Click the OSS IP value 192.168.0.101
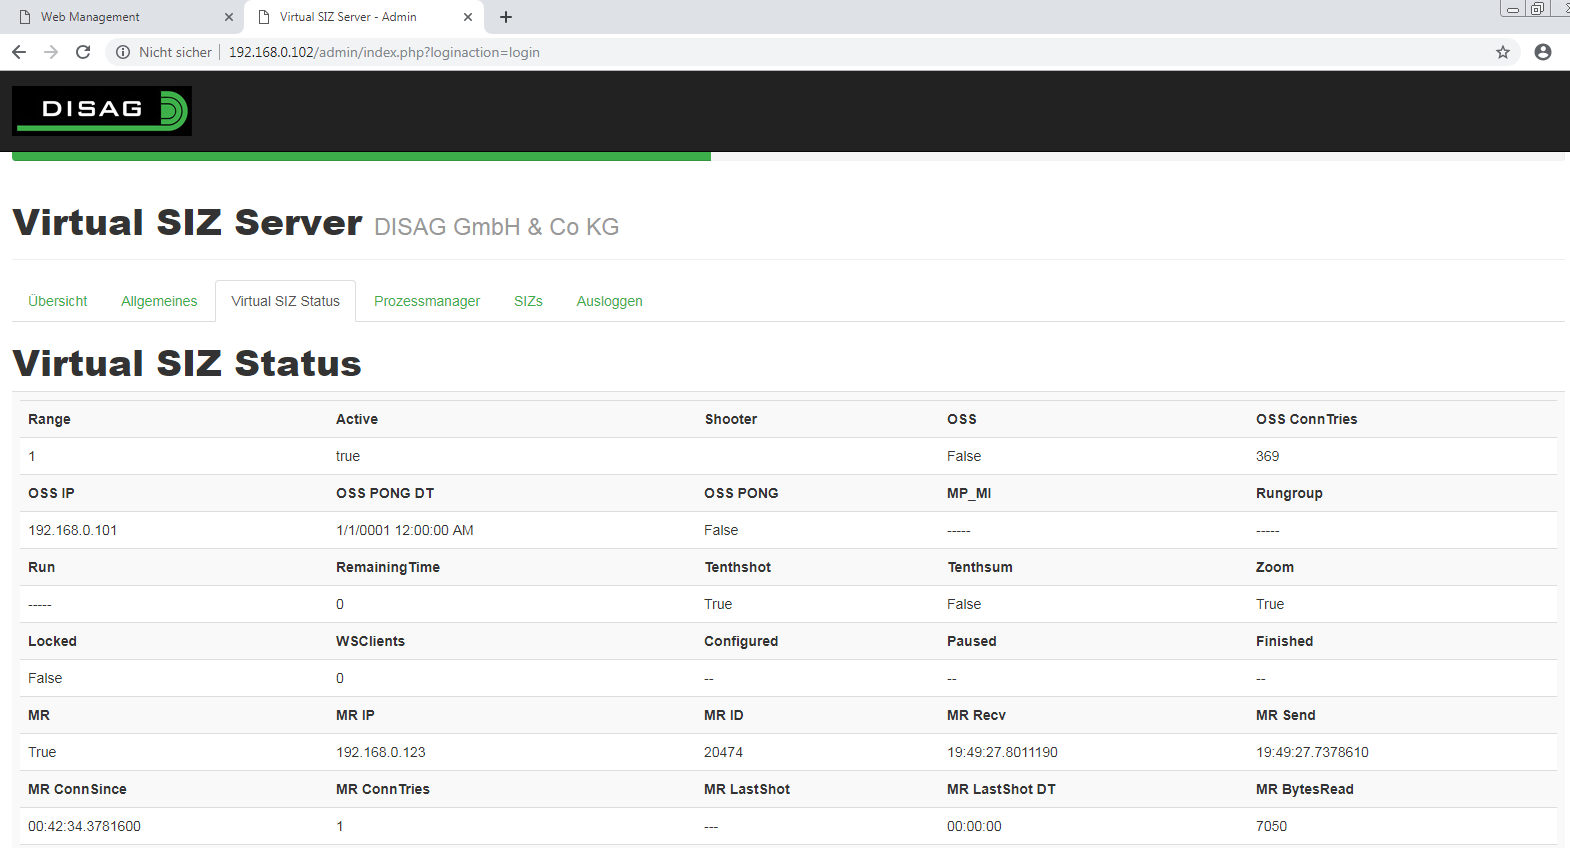The width and height of the screenshot is (1570, 848). click(73, 530)
